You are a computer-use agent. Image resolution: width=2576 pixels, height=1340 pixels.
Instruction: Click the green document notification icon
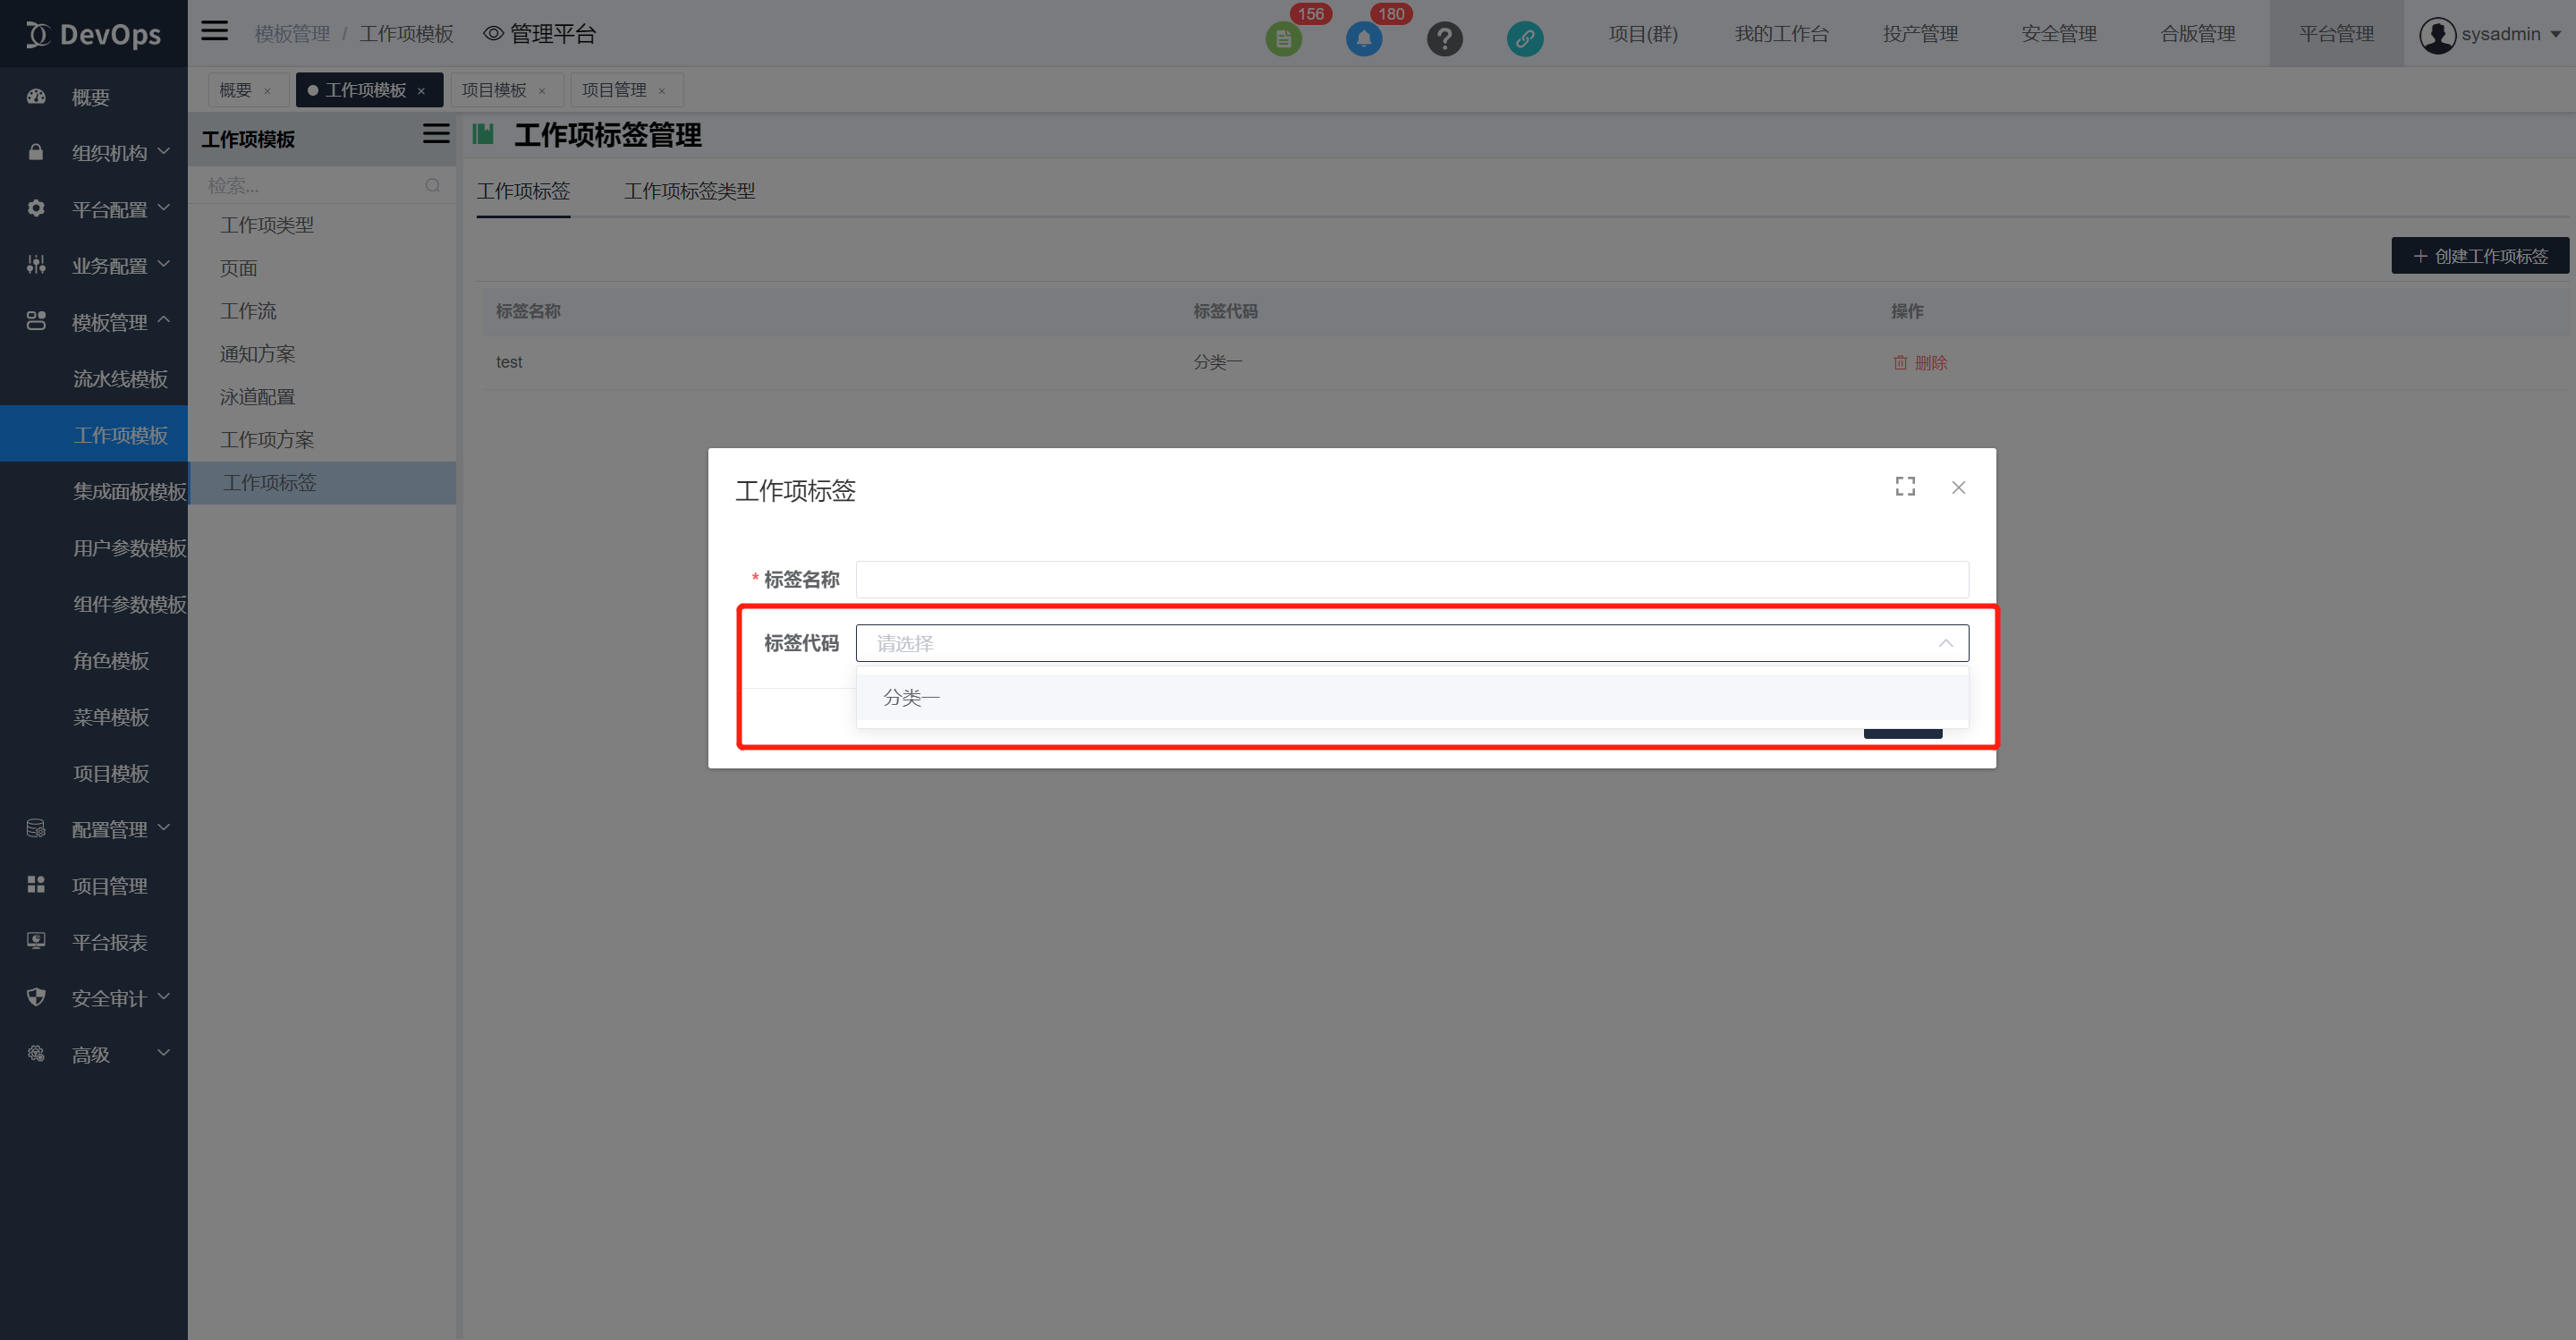tap(1283, 39)
